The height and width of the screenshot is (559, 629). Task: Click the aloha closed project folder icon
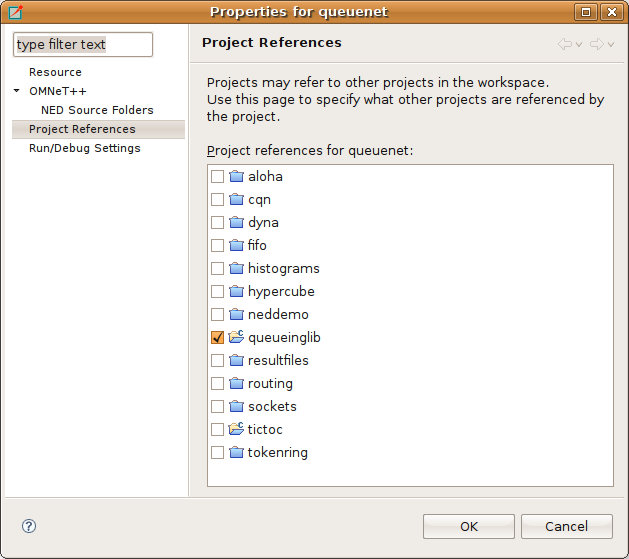[236, 176]
